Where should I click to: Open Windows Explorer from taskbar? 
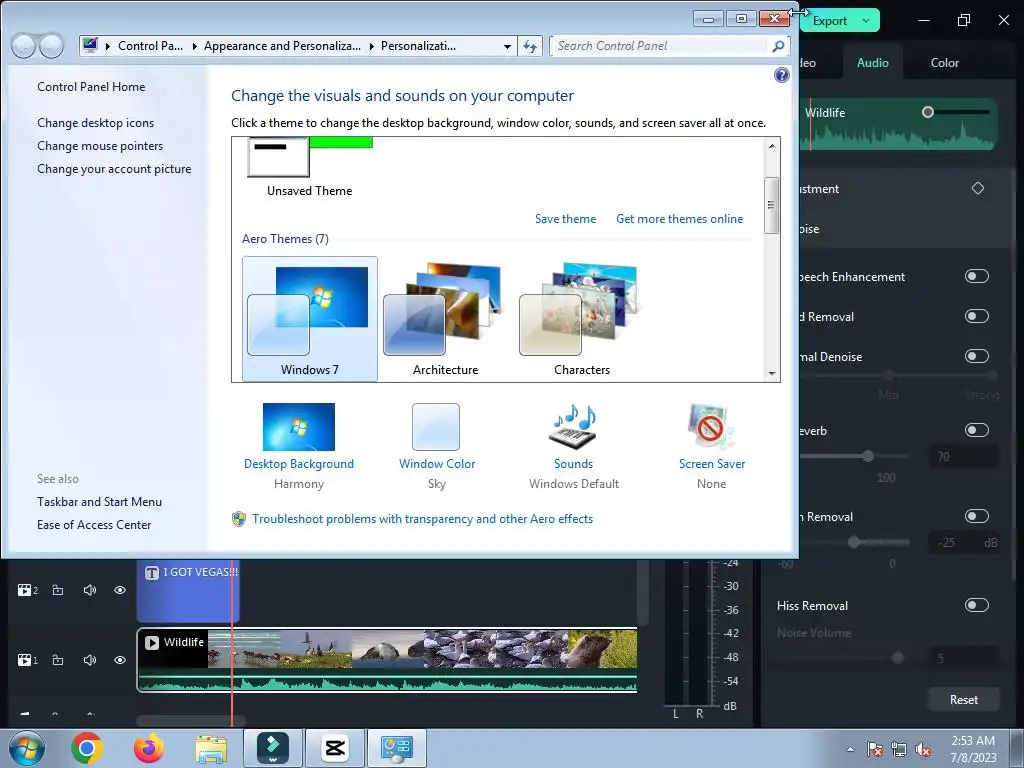pos(211,748)
